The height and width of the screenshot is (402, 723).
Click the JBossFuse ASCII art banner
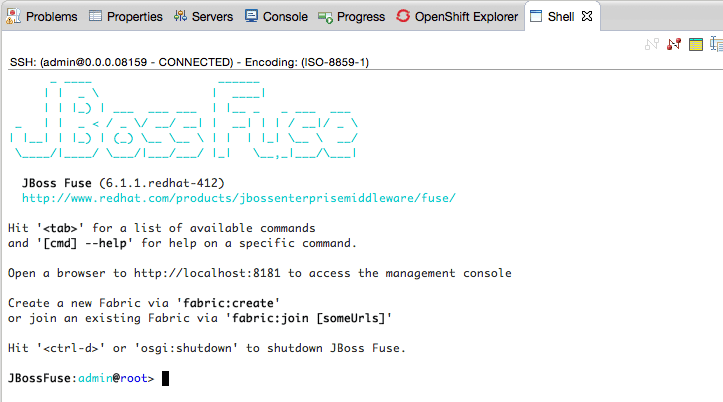pyautogui.click(x=184, y=119)
